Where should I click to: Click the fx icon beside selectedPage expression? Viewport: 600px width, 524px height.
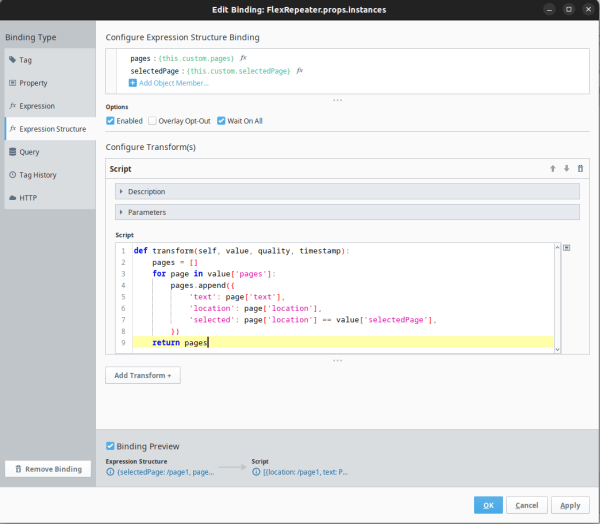pyautogui.click(x=299, y=71)
